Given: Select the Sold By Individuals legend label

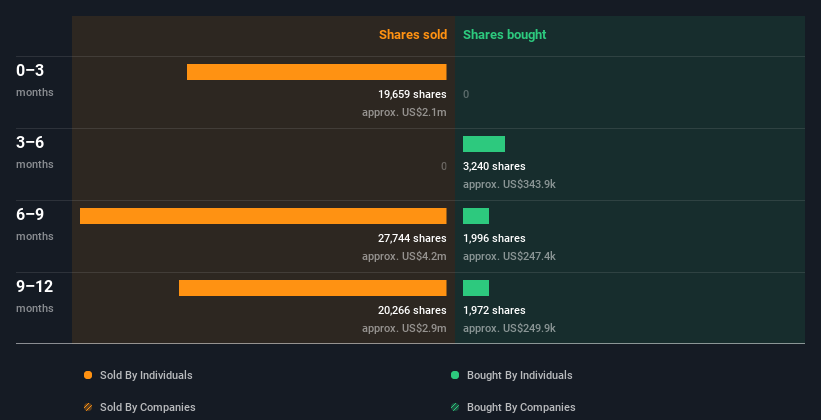Looking at the screenshot, I should pos(146,375).
